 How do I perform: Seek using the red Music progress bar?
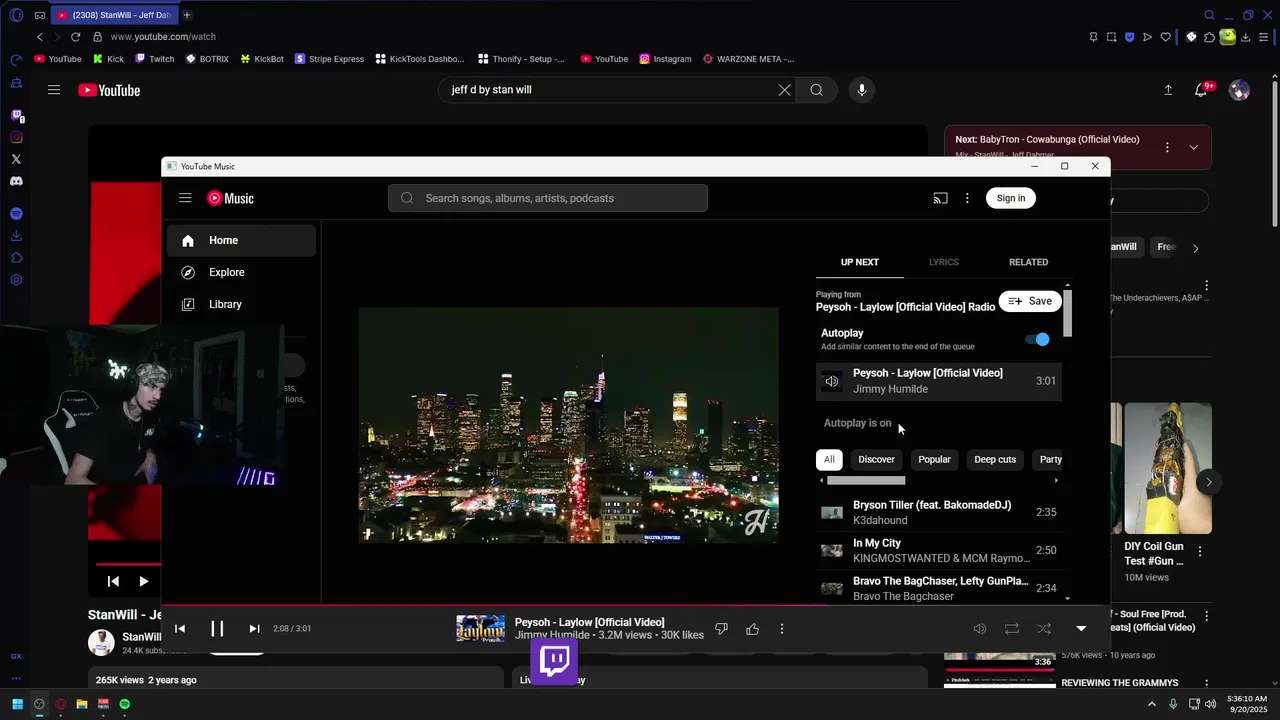pyautogui.click(x=636, y=605)
